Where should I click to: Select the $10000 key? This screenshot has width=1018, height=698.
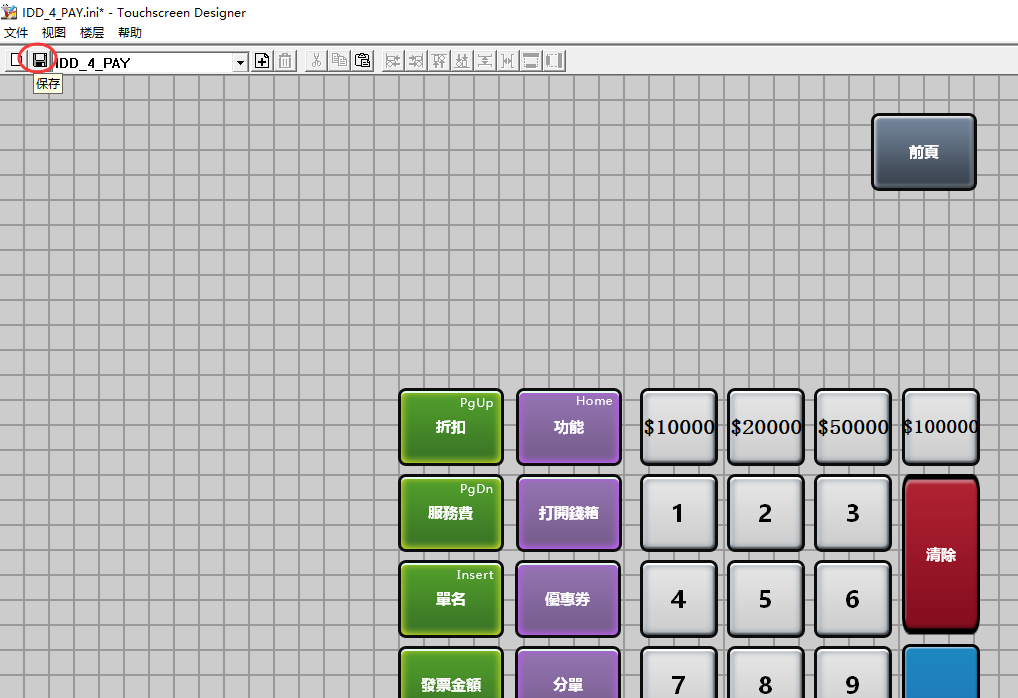[678, 427]
